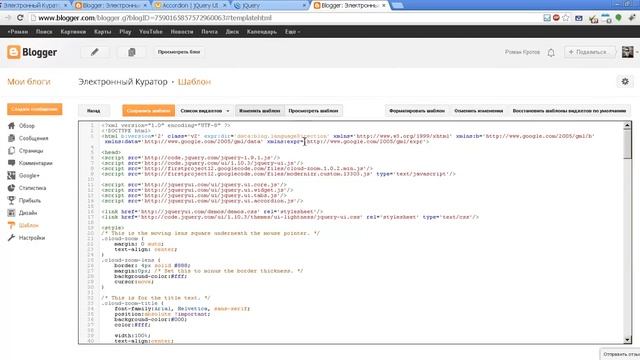
Task: Open Почта in Google bar
Action: coord(209,31)
